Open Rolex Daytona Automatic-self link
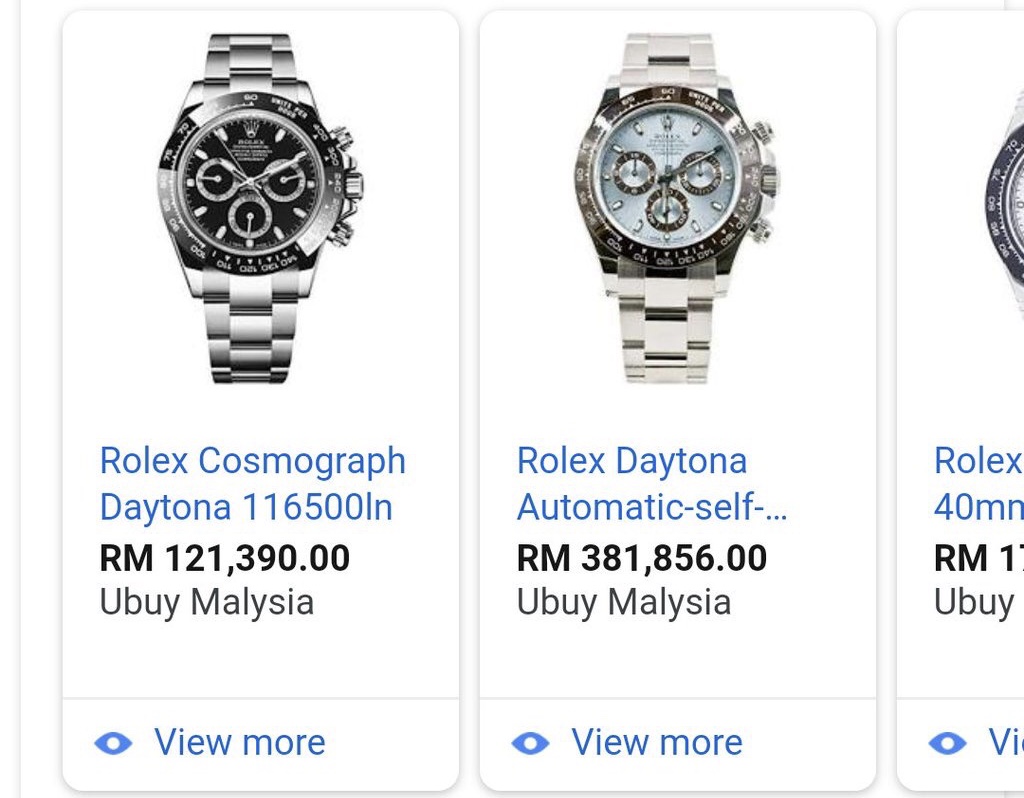1024x798 pixels. click(652, 484)
